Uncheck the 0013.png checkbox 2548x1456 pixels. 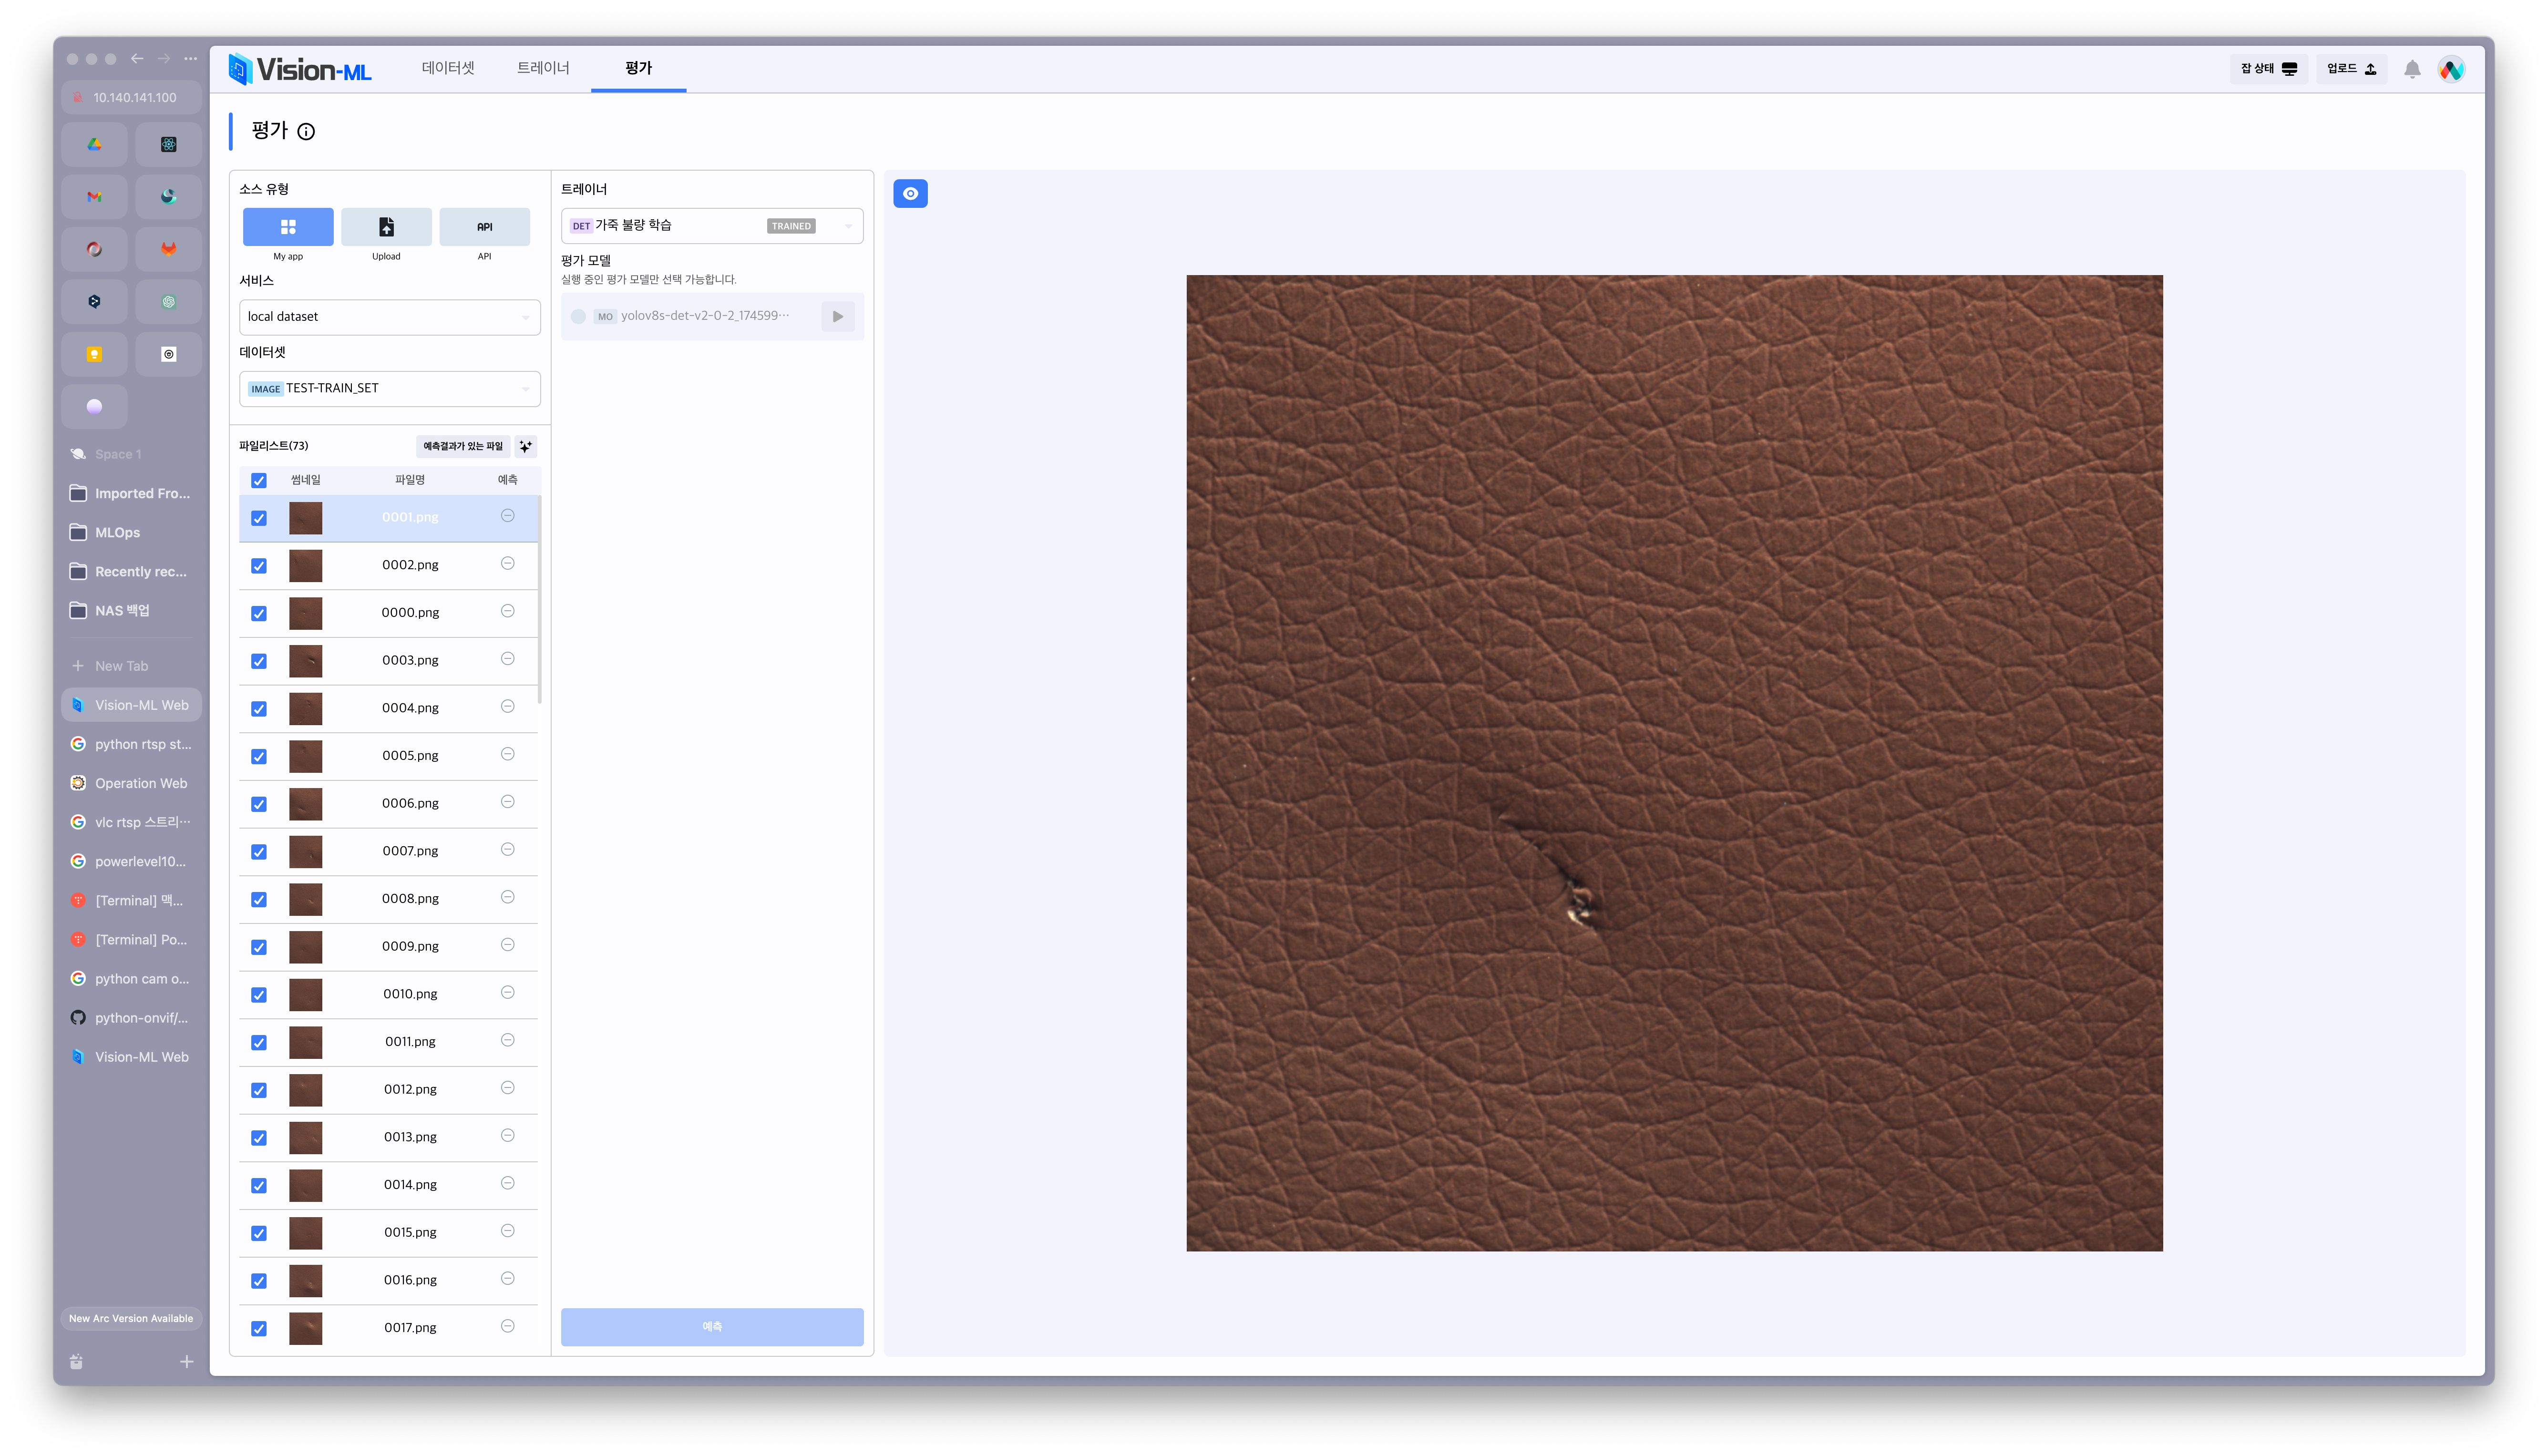(x=259, y=1138)
